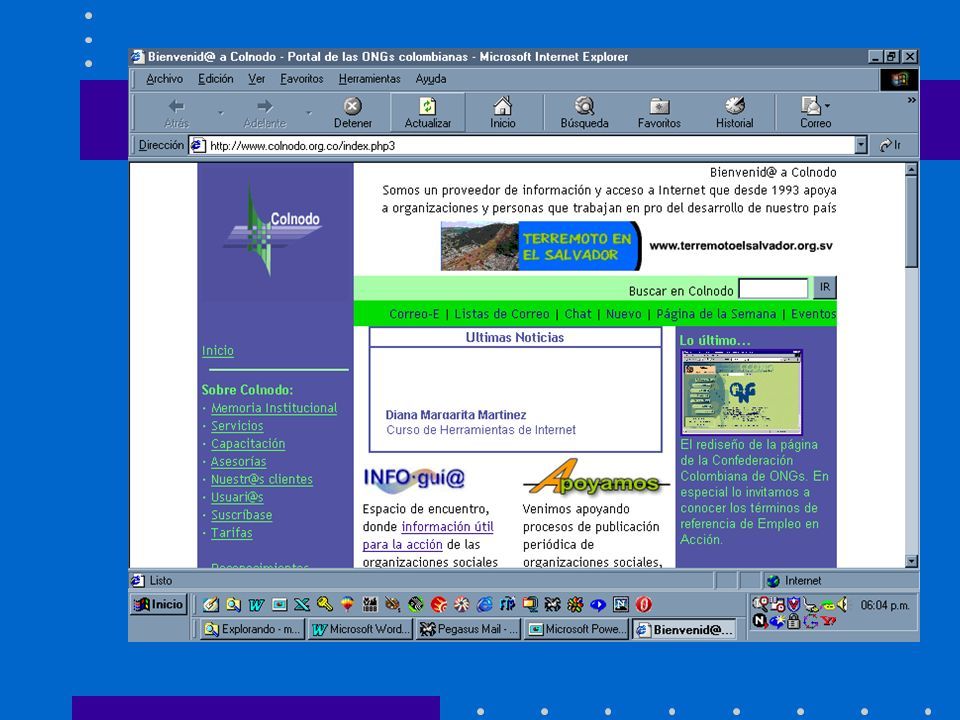Image resolution: width=960 pixels, height=720 pixels.
Task: Launch Internet Explorer from quick launch bar
Action: [x=484, y=605]
